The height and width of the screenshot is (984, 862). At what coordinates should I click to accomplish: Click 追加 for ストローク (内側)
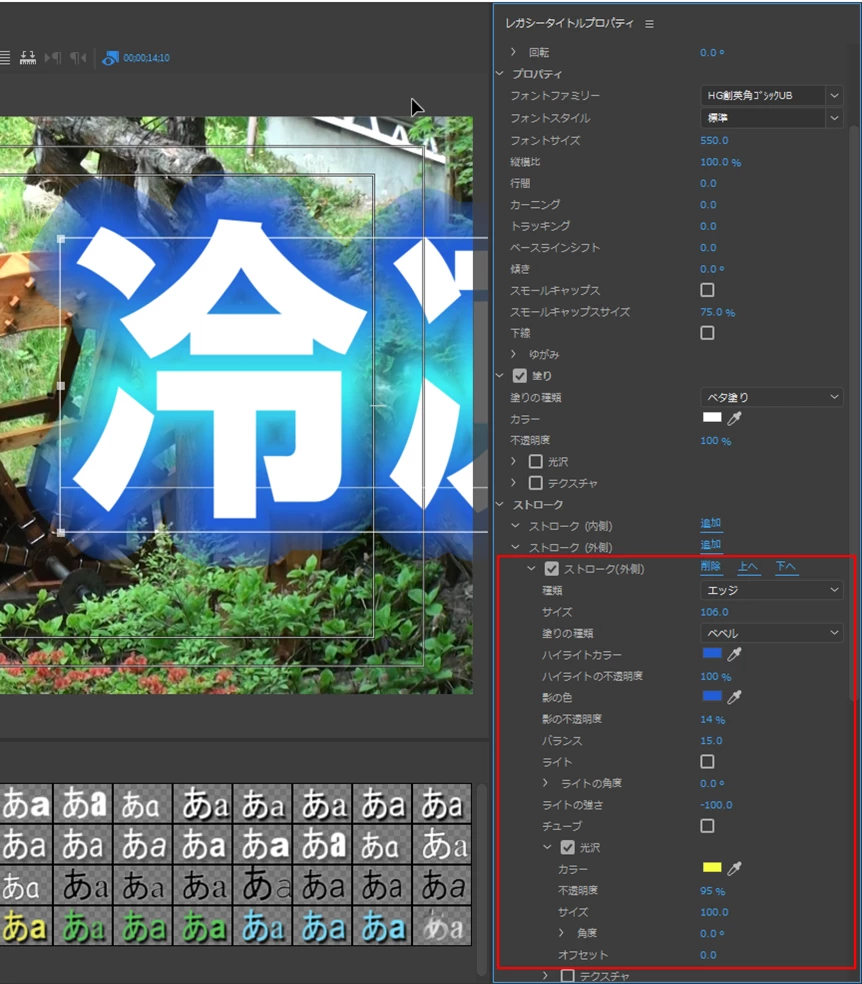click(711, 523)
